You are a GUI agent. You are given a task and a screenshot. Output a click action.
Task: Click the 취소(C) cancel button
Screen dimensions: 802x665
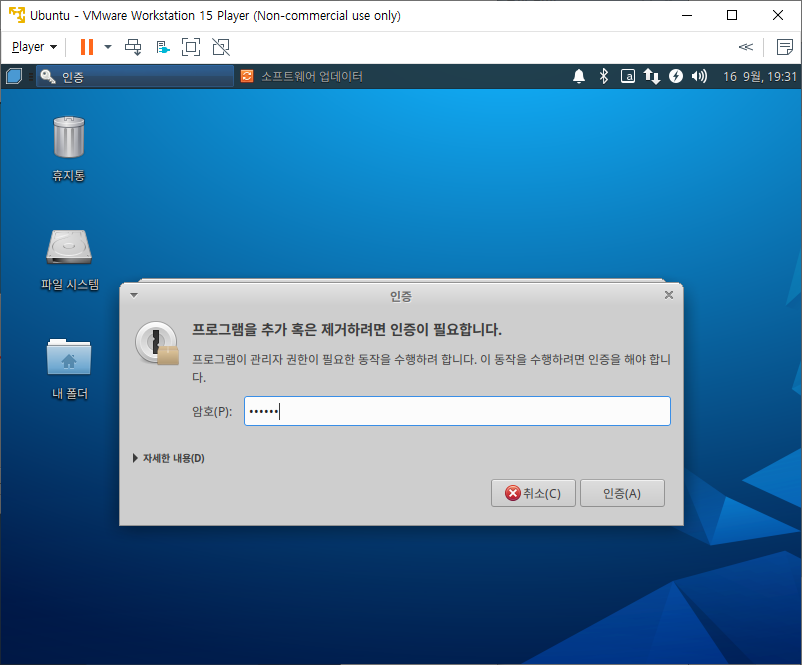tap(533, 493)
